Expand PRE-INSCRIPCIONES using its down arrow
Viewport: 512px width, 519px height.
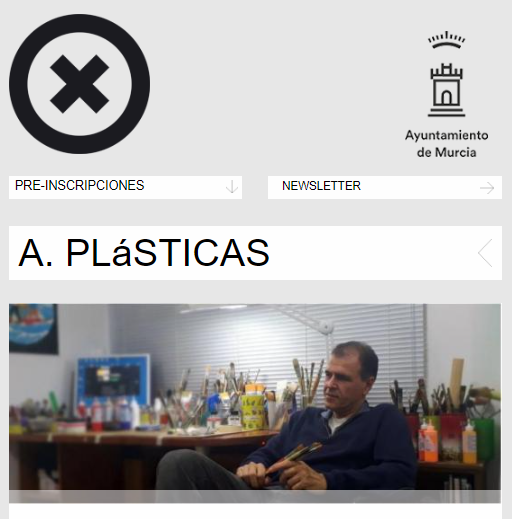point(232,187)
